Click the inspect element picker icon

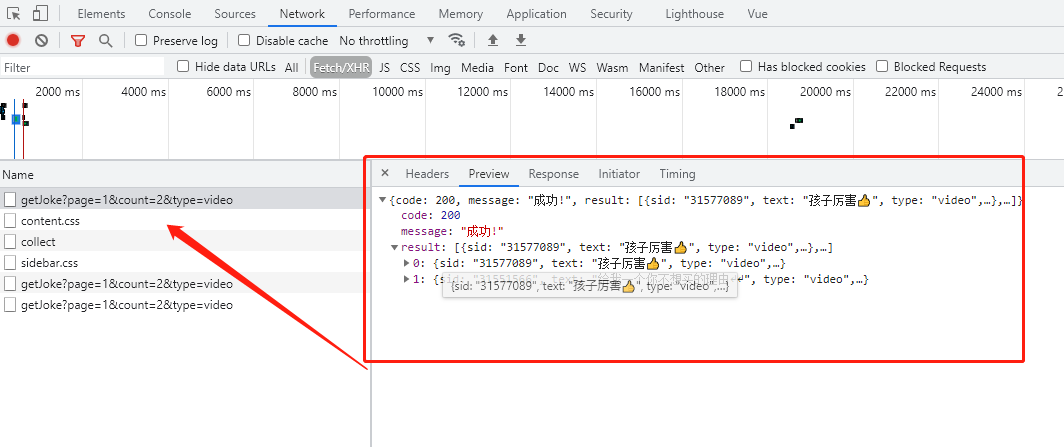tap(15, 14)
